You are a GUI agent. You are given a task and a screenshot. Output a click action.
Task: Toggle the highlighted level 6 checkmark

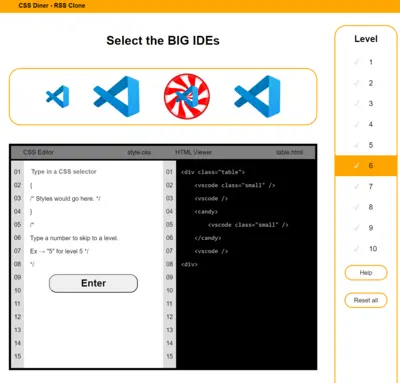pos(357,166)
